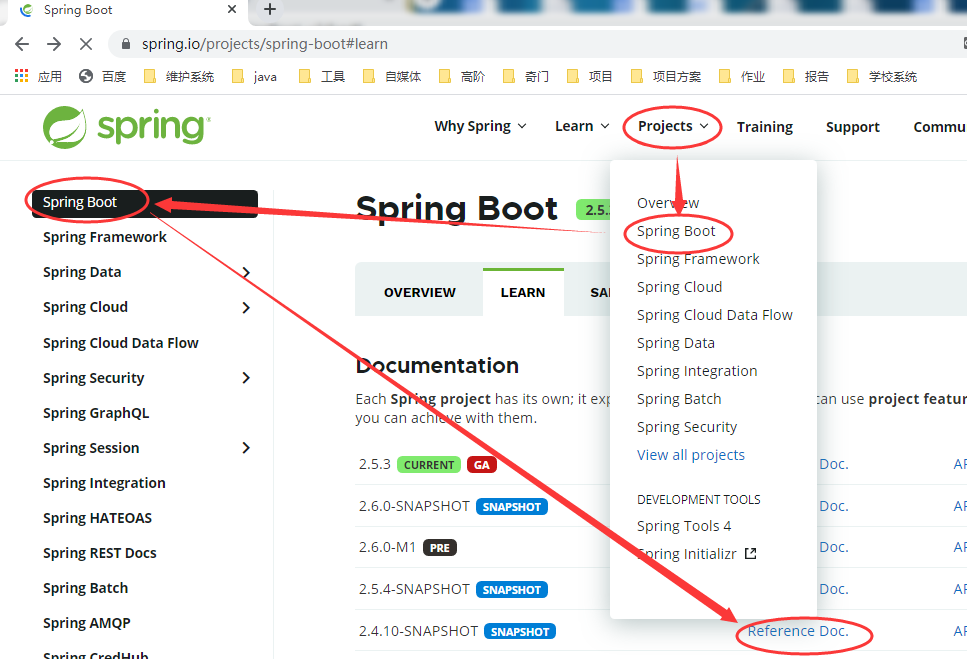The image size is (967, 659).
Task: Click the GA badge on 2.5.3
Action: coord(482,465)
